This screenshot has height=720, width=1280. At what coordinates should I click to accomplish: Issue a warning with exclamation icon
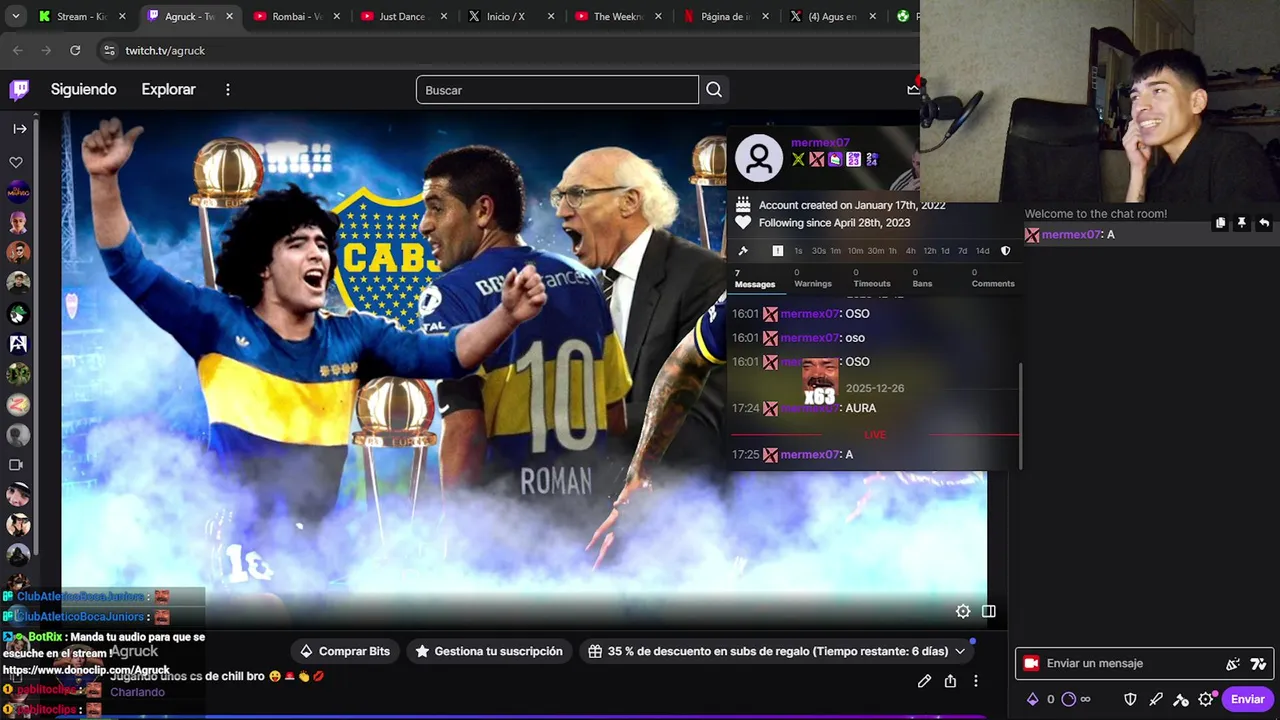778,251
